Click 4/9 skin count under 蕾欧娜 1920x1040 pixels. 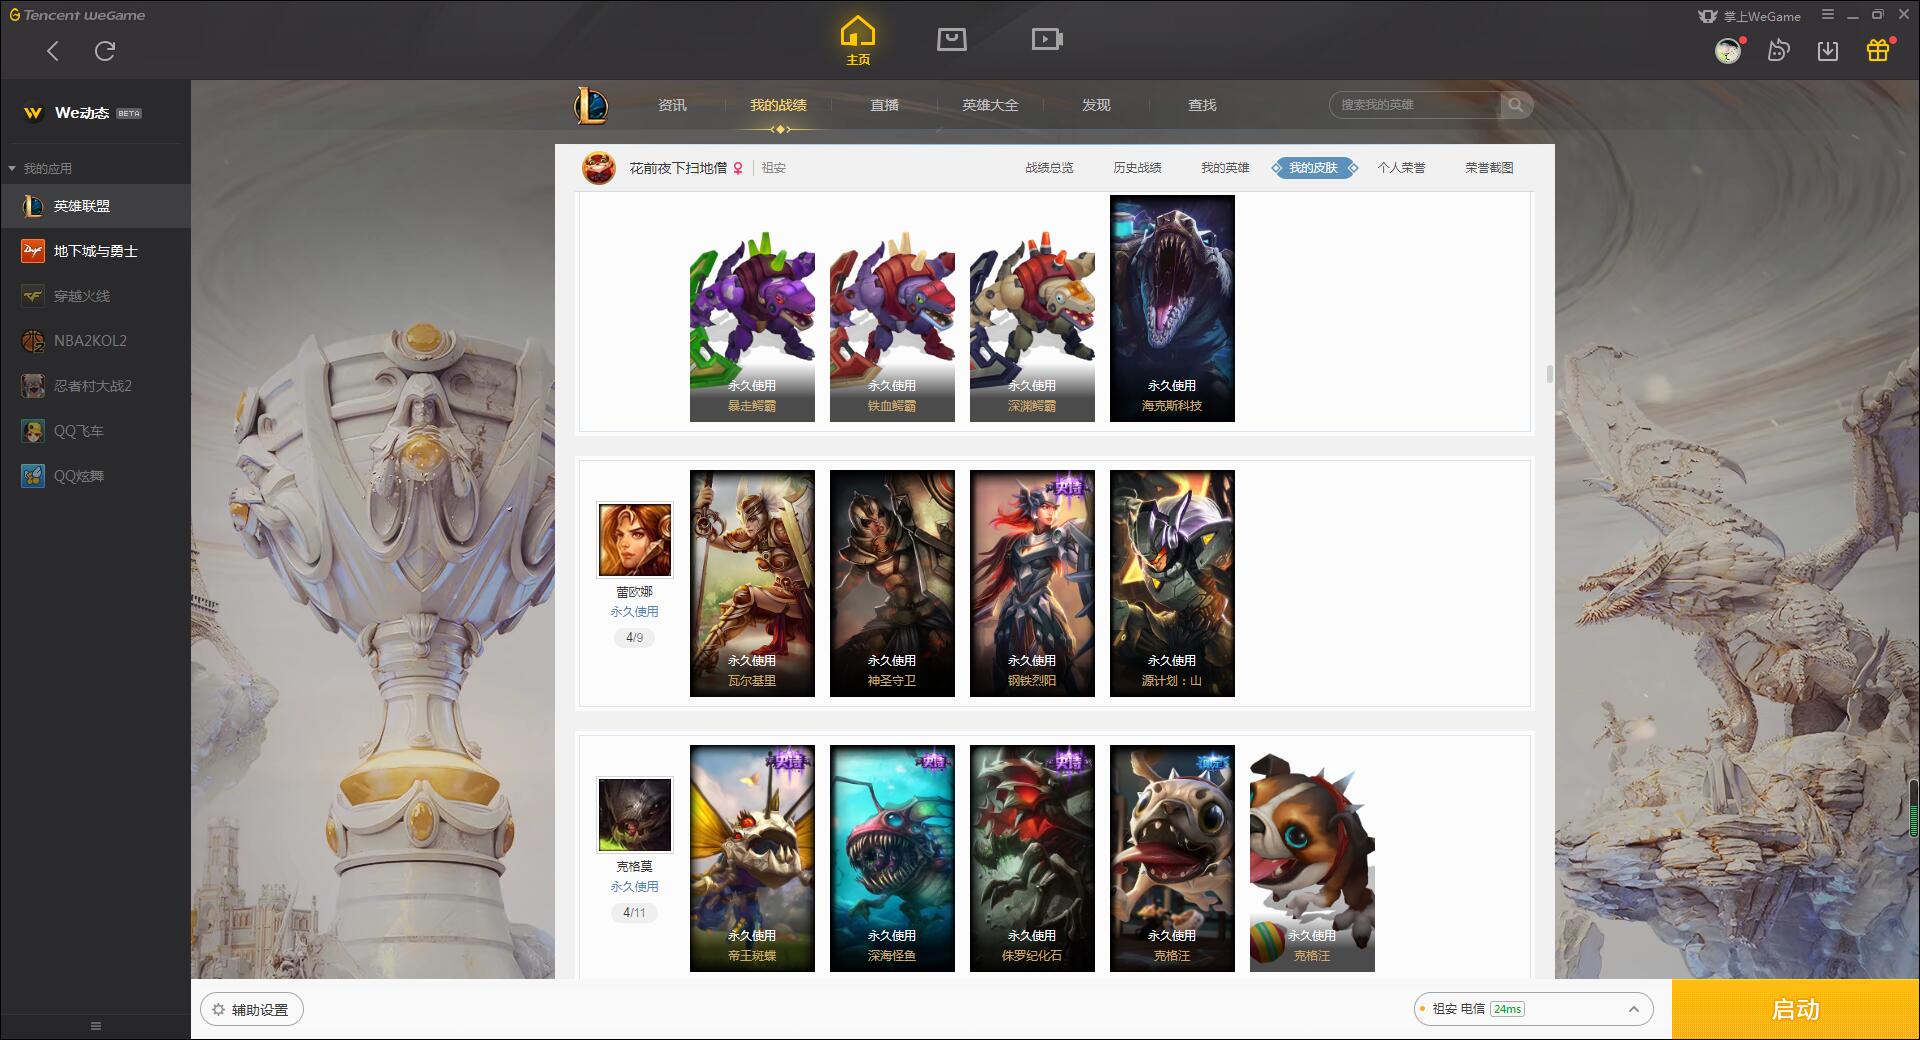click(634, 637)
